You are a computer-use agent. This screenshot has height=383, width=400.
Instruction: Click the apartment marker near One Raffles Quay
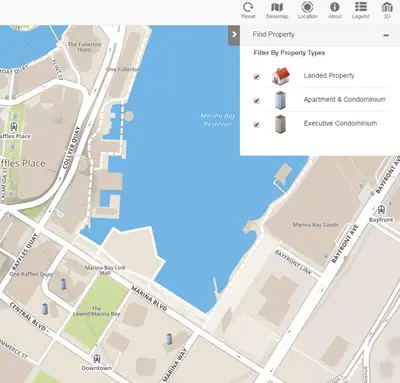pyautogui.click(x=63, y=284)
